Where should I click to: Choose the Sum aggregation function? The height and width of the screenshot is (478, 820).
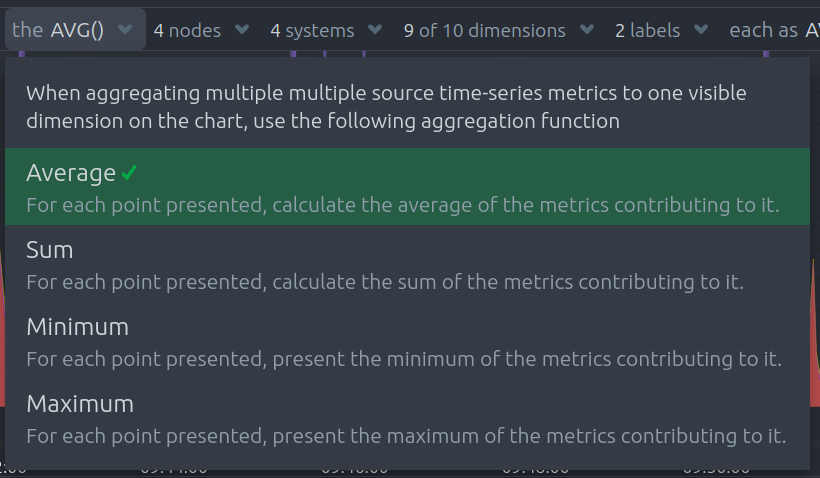[x=407, y=264]
